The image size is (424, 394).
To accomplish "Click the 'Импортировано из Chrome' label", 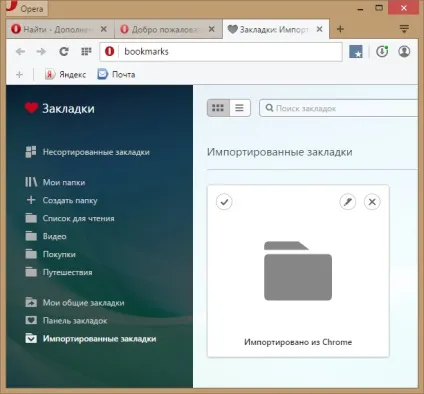I will pyautogui.click(x=298, y=342).
